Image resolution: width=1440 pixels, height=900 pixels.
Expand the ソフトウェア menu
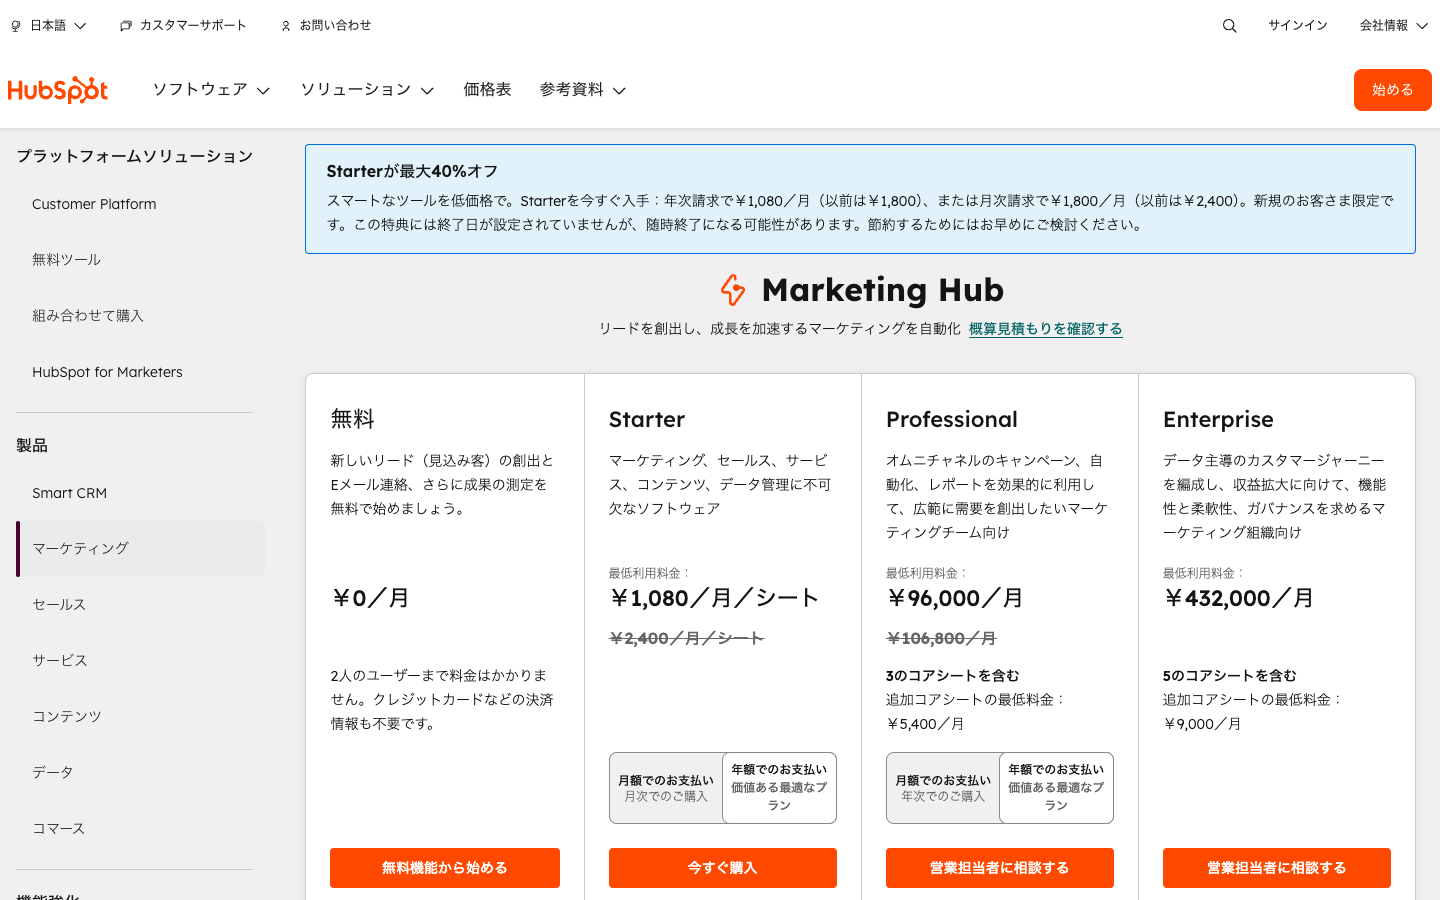coord(210,90)
